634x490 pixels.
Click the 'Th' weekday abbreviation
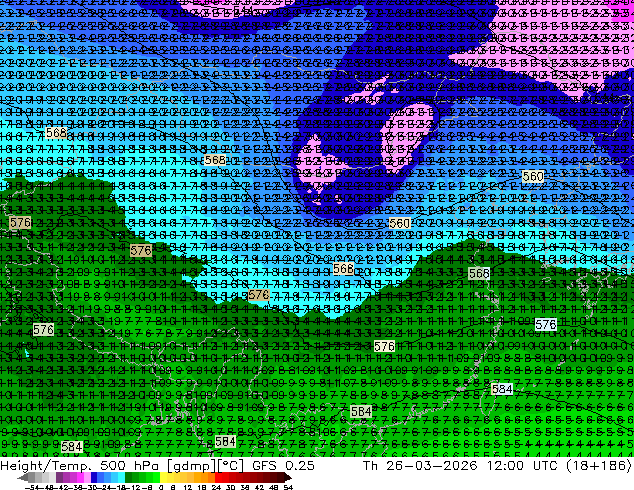(x=370, y=465)
